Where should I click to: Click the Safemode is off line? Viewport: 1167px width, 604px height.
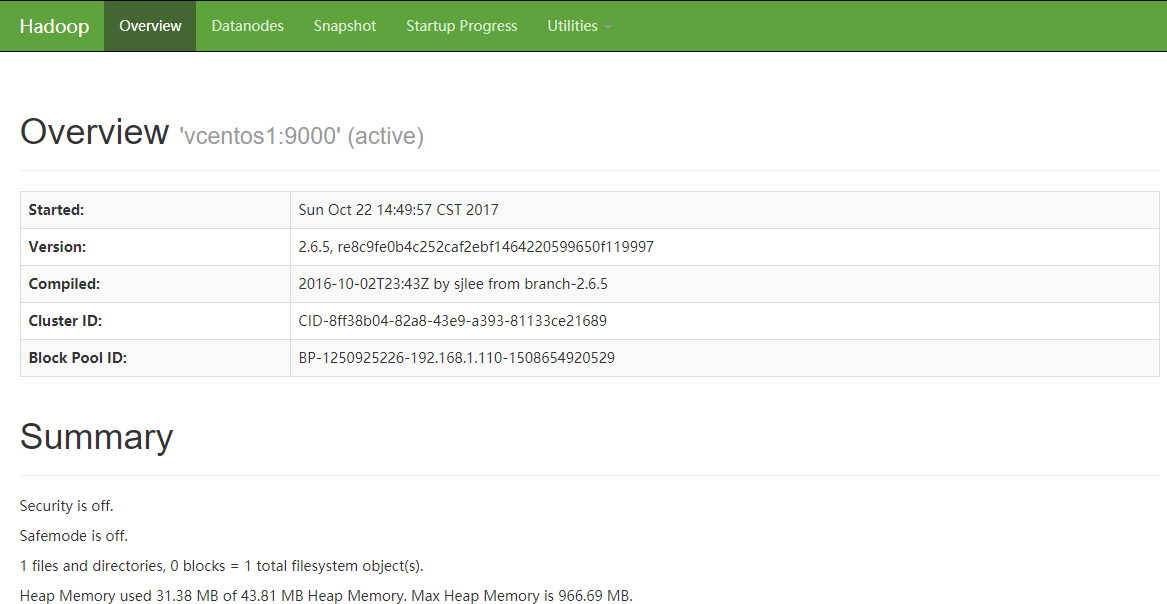coord(74,536)
